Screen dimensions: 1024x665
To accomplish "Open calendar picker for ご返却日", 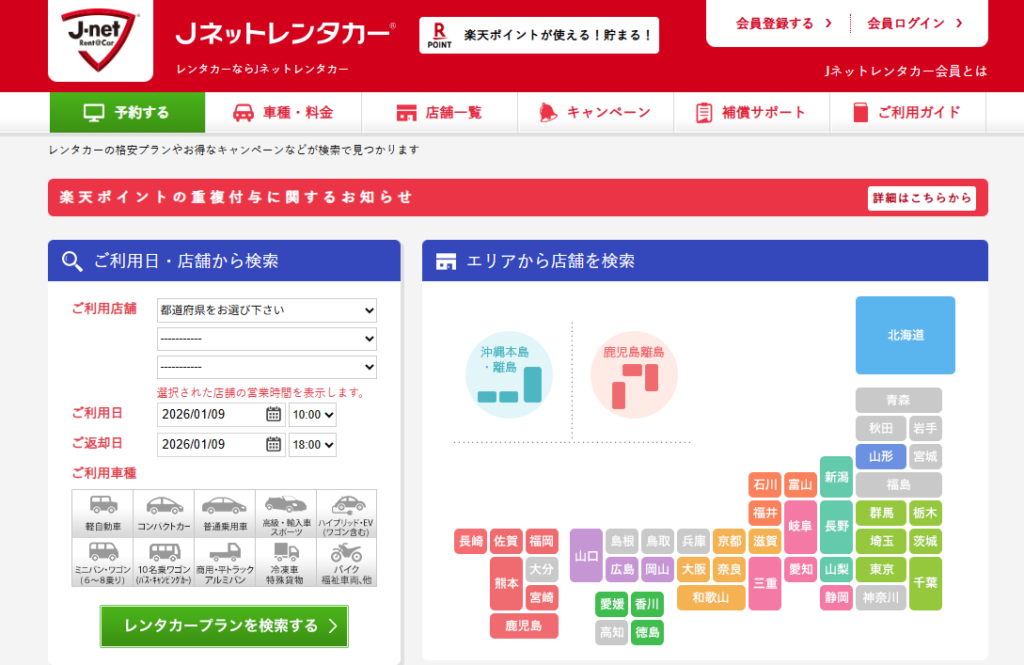I will (273, 445).
